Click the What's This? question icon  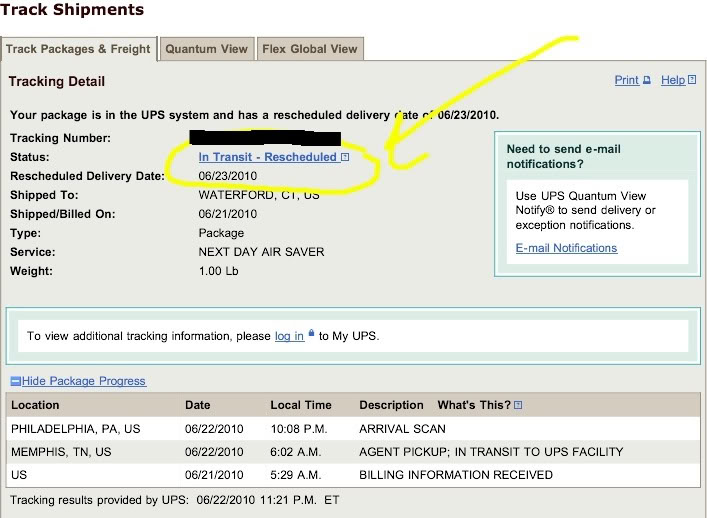[x=518, y=405]
